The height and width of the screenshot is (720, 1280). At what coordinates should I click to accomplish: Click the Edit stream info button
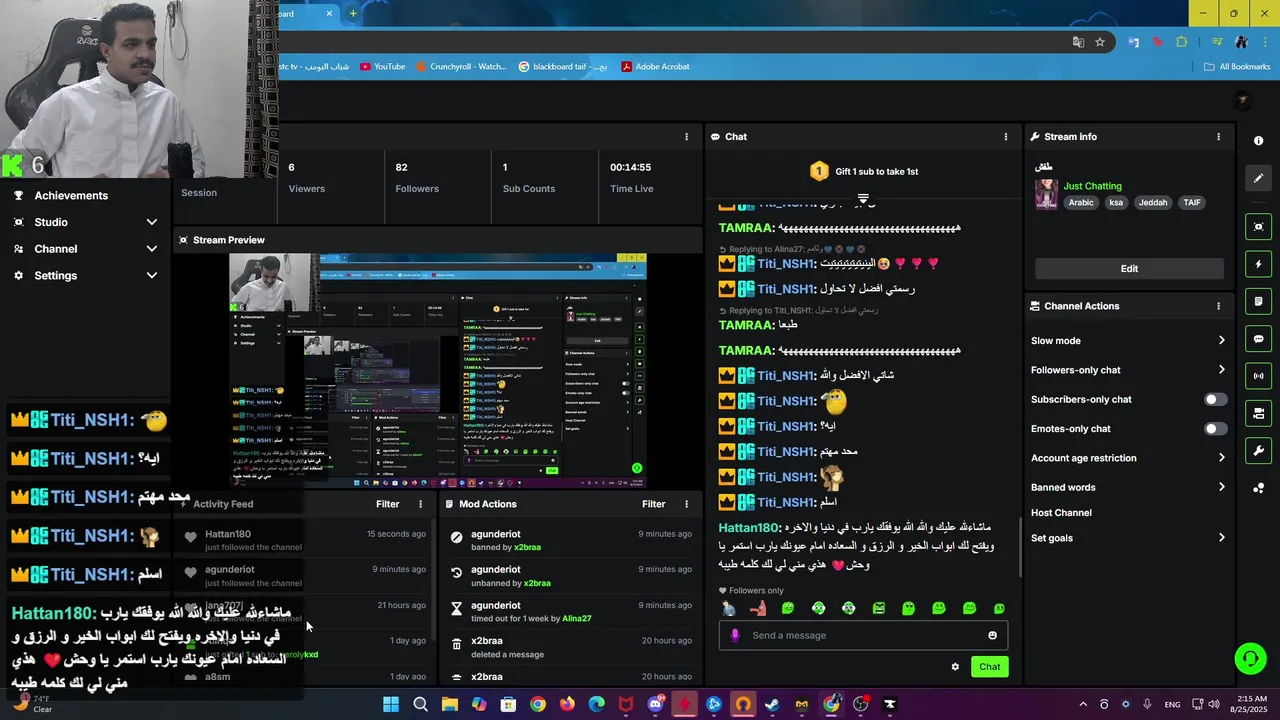click(1129, 269)
